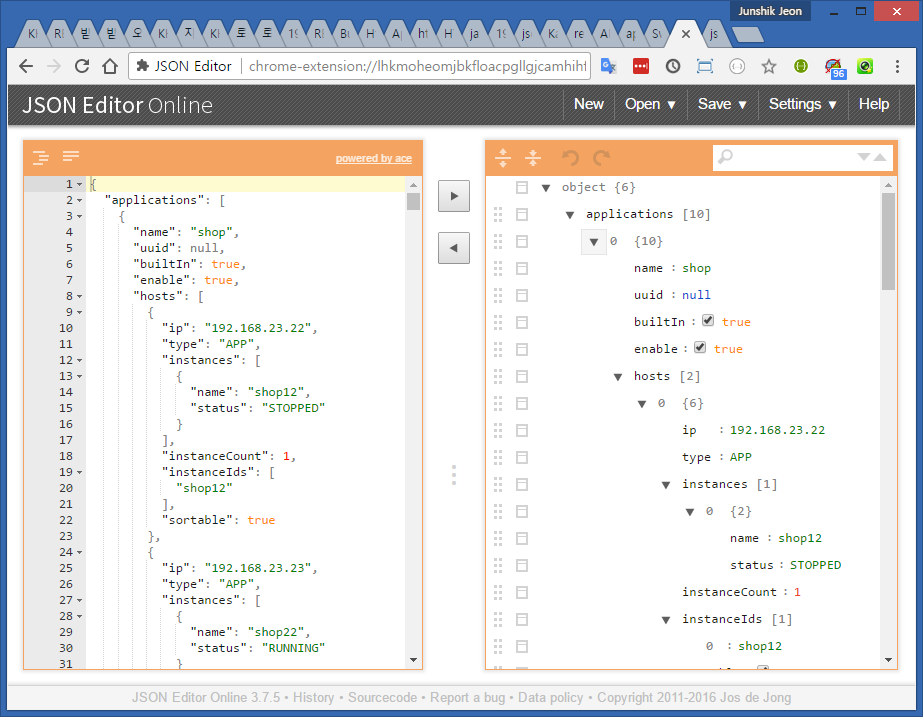Collapse the applications array node
Image resolution: width=923 pixels, height=717 pixels.
(x=570, y=214)
